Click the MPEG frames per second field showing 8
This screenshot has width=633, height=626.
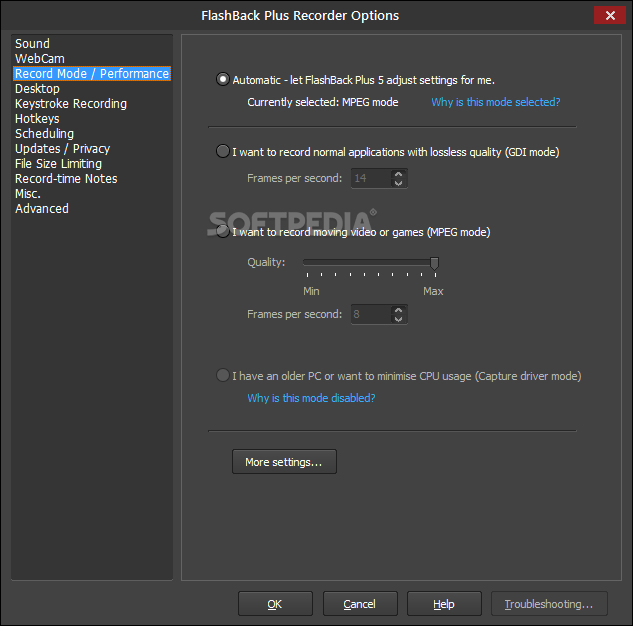click(x=371, y=314)
